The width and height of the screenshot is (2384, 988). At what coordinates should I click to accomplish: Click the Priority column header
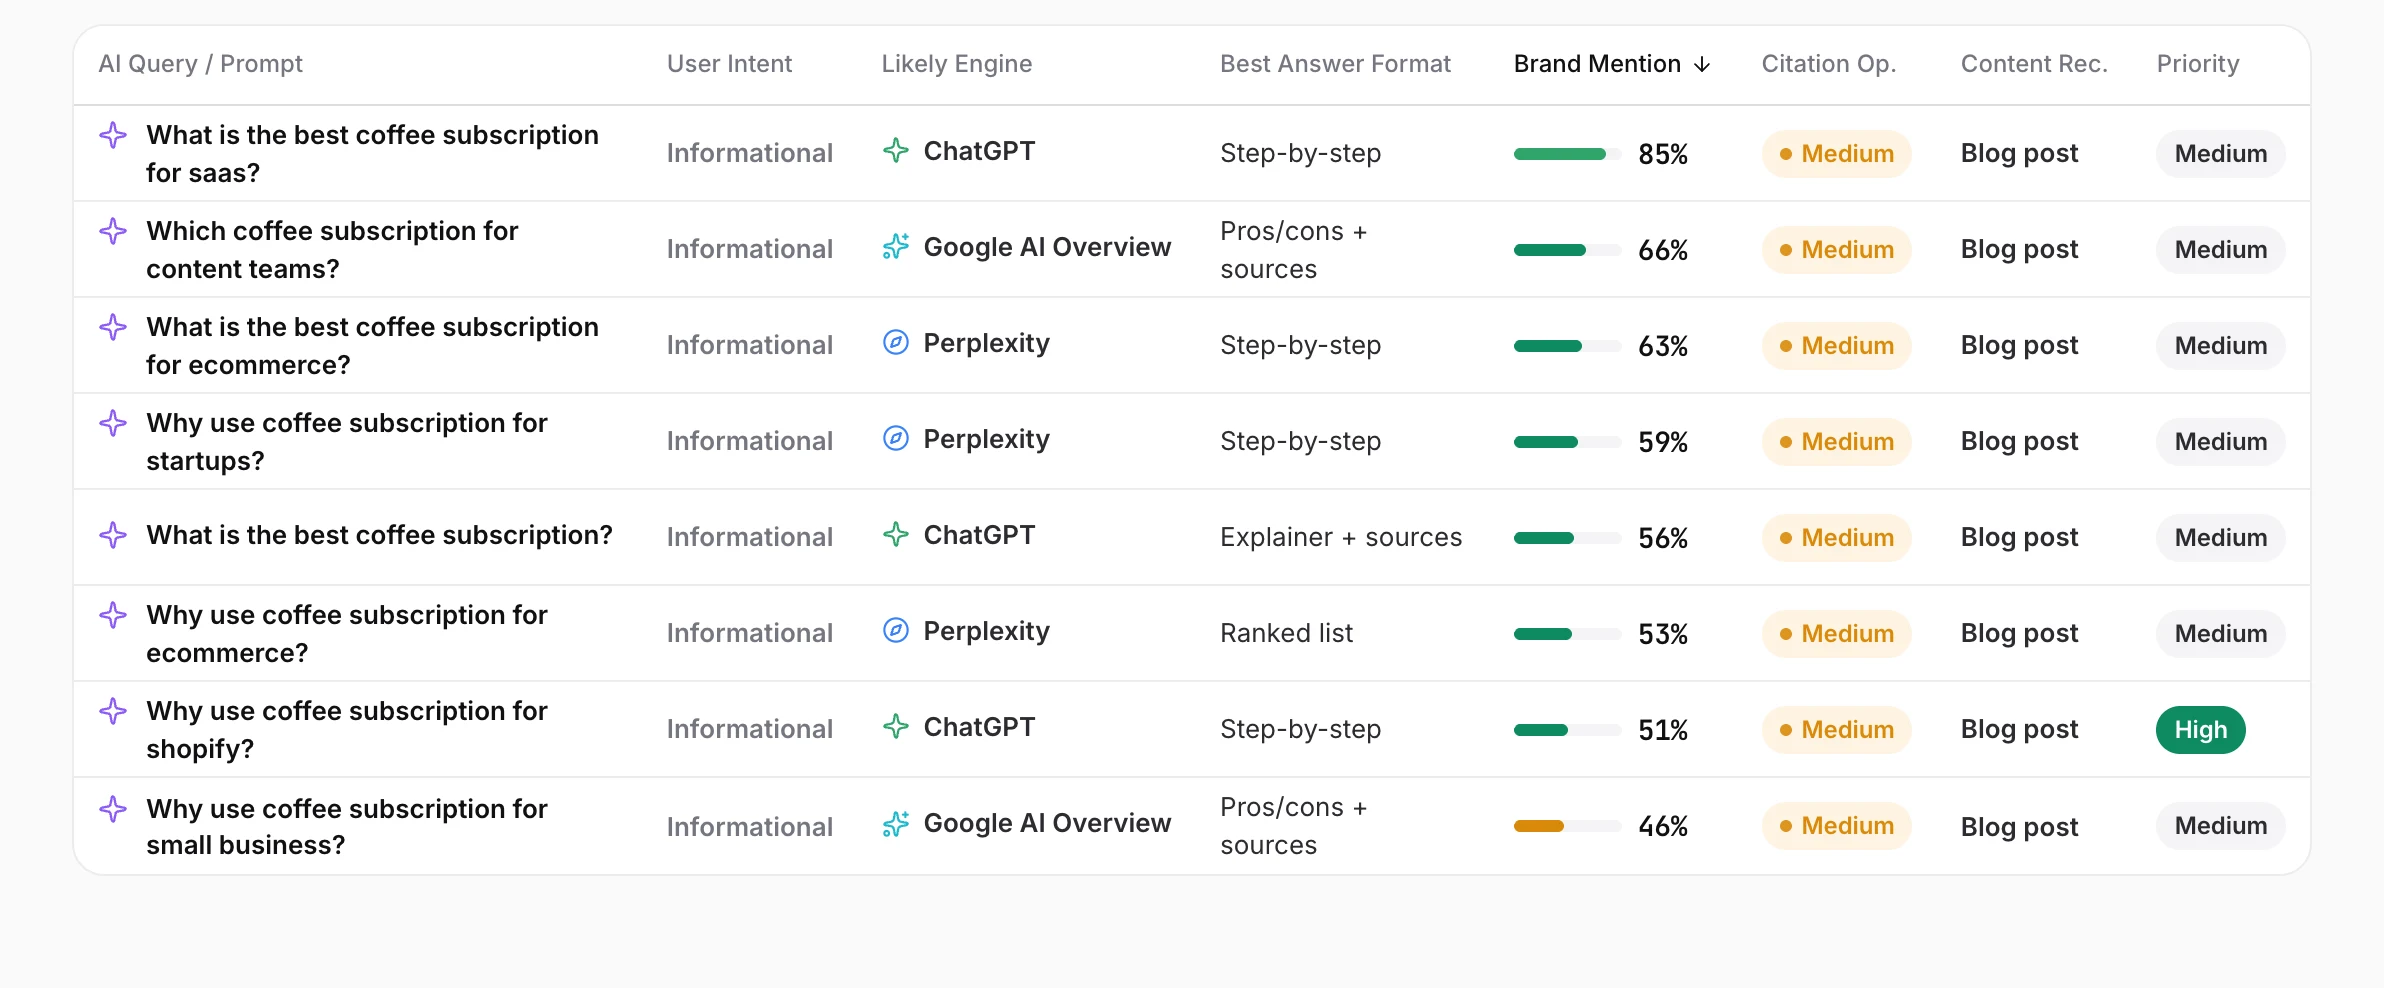click(2198, 64)
